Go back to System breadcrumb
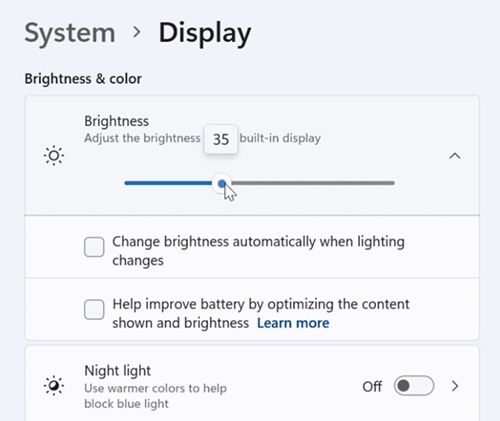Screen dimensions: 500x421 coord(70,33)
